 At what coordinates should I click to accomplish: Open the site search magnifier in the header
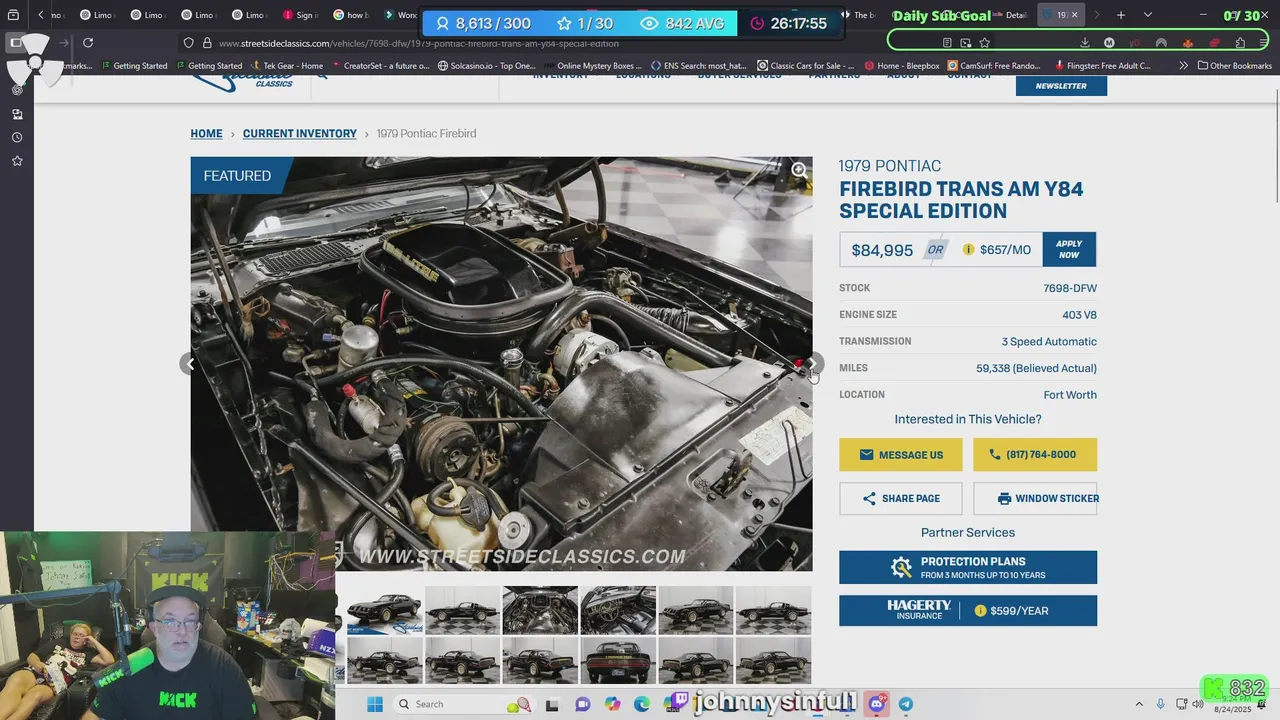click(x=322, y=75)
